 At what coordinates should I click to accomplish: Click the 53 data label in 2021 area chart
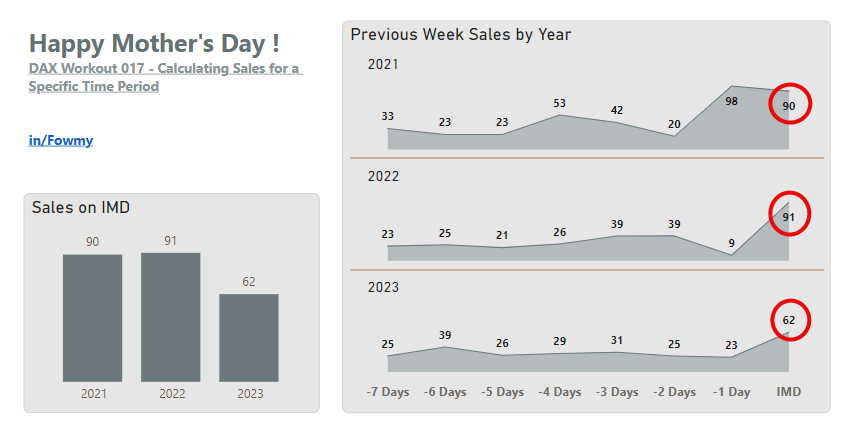pos(560,103)
